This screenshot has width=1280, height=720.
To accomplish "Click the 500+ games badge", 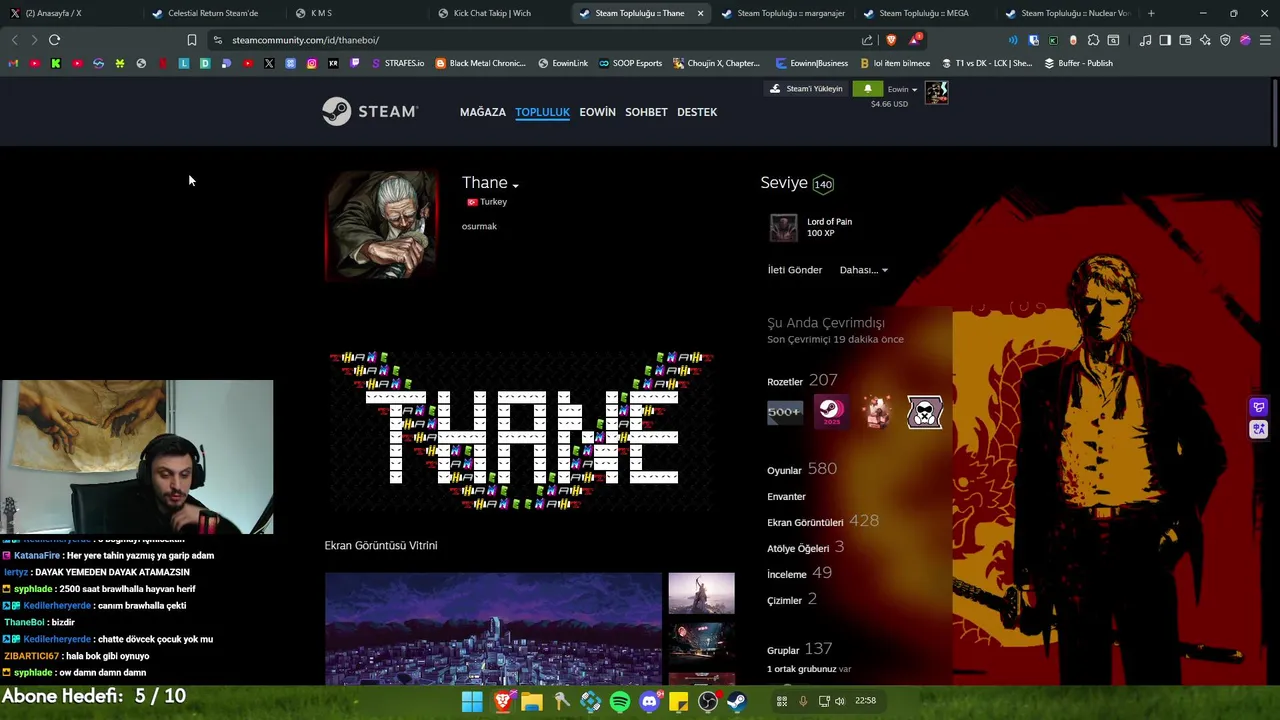I will pyautogui.click(x=785, y=412).
